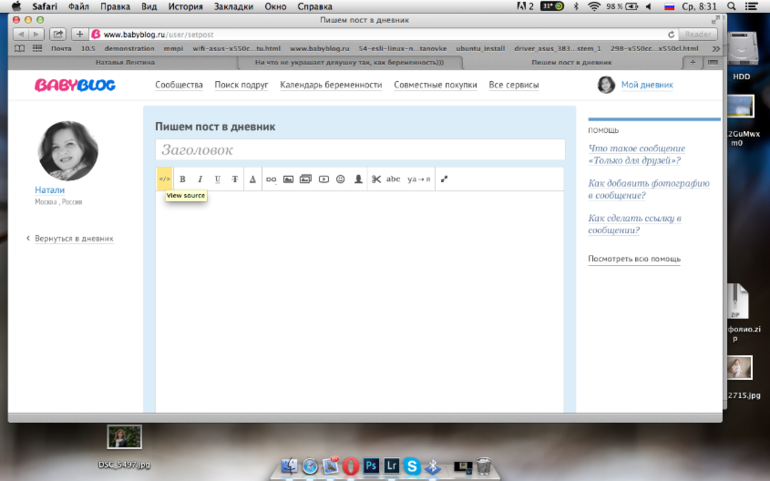Open the Мой дневник profile link
The height and width of the screenshot is (481, 770).
[646, 85]
